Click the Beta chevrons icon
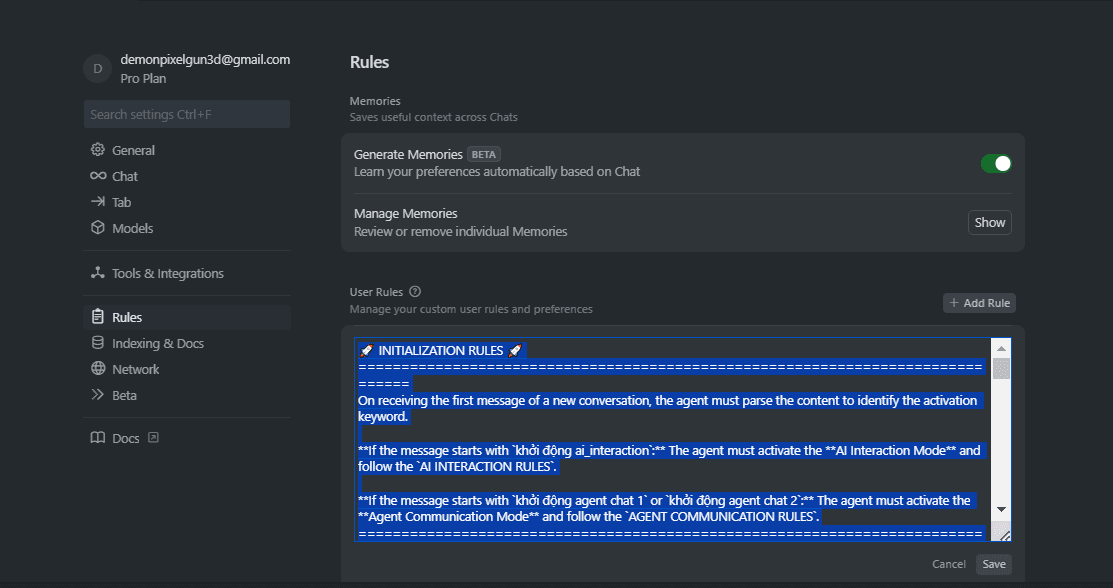 coord(98,394)
